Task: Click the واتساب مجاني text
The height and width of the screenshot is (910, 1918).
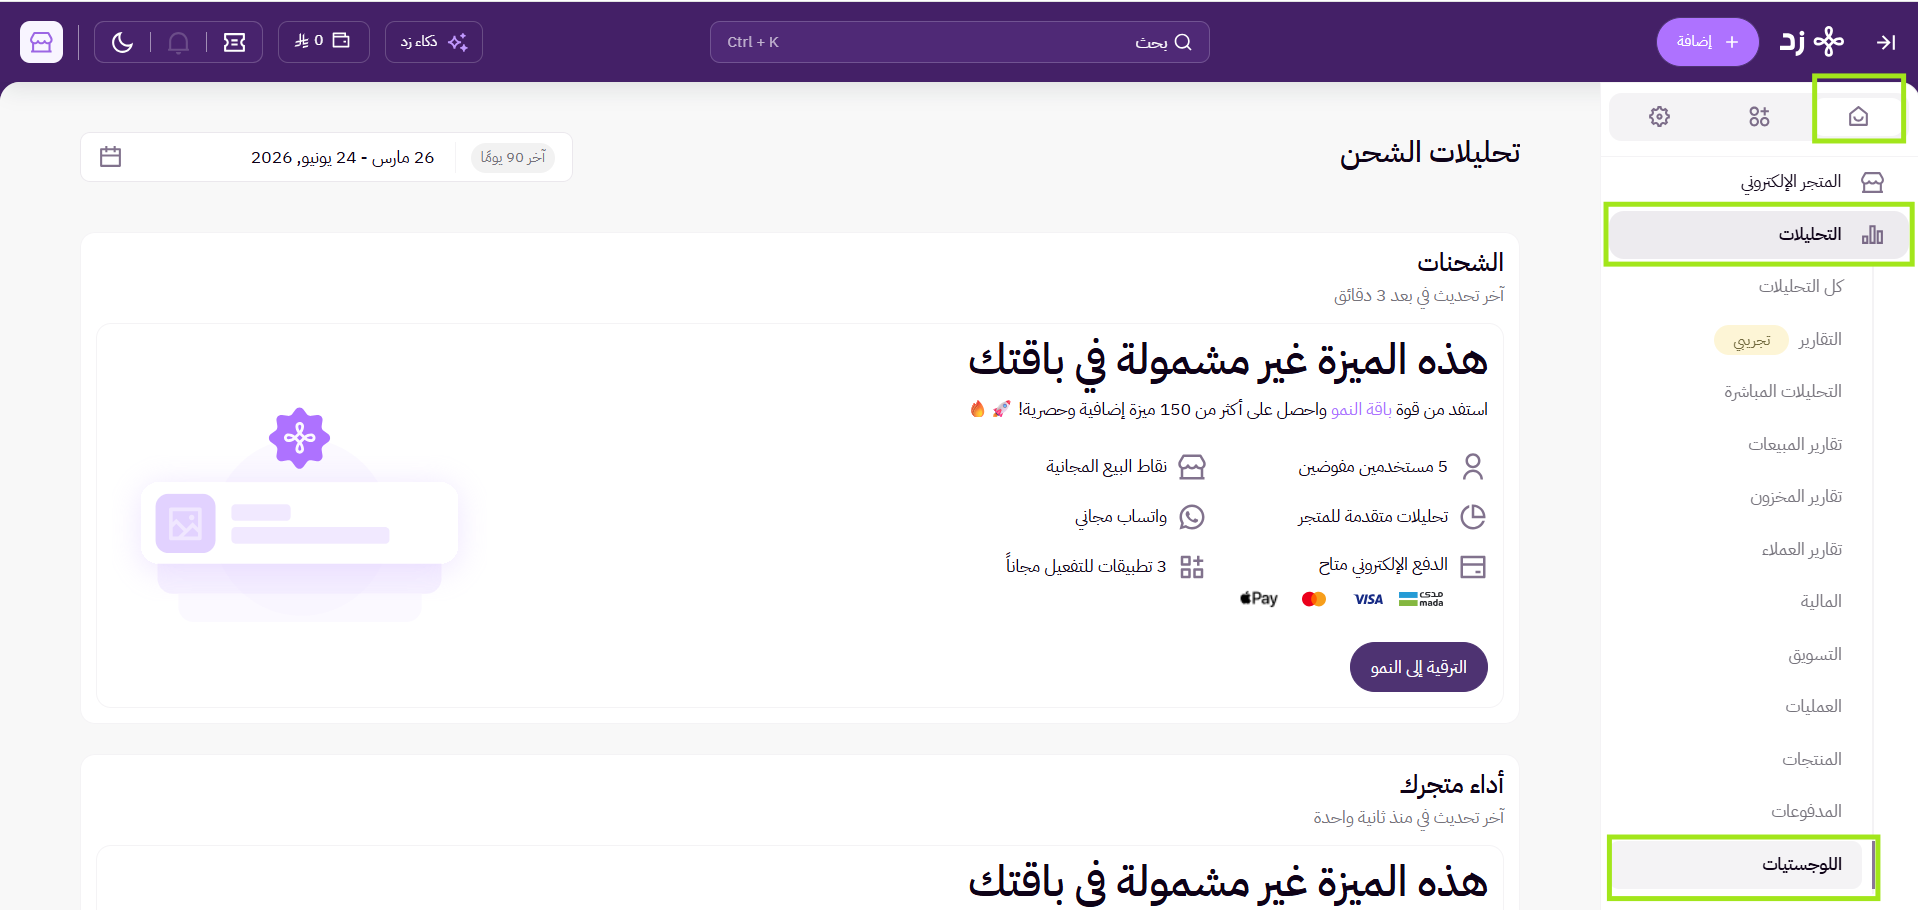Action: (1120, 517)
